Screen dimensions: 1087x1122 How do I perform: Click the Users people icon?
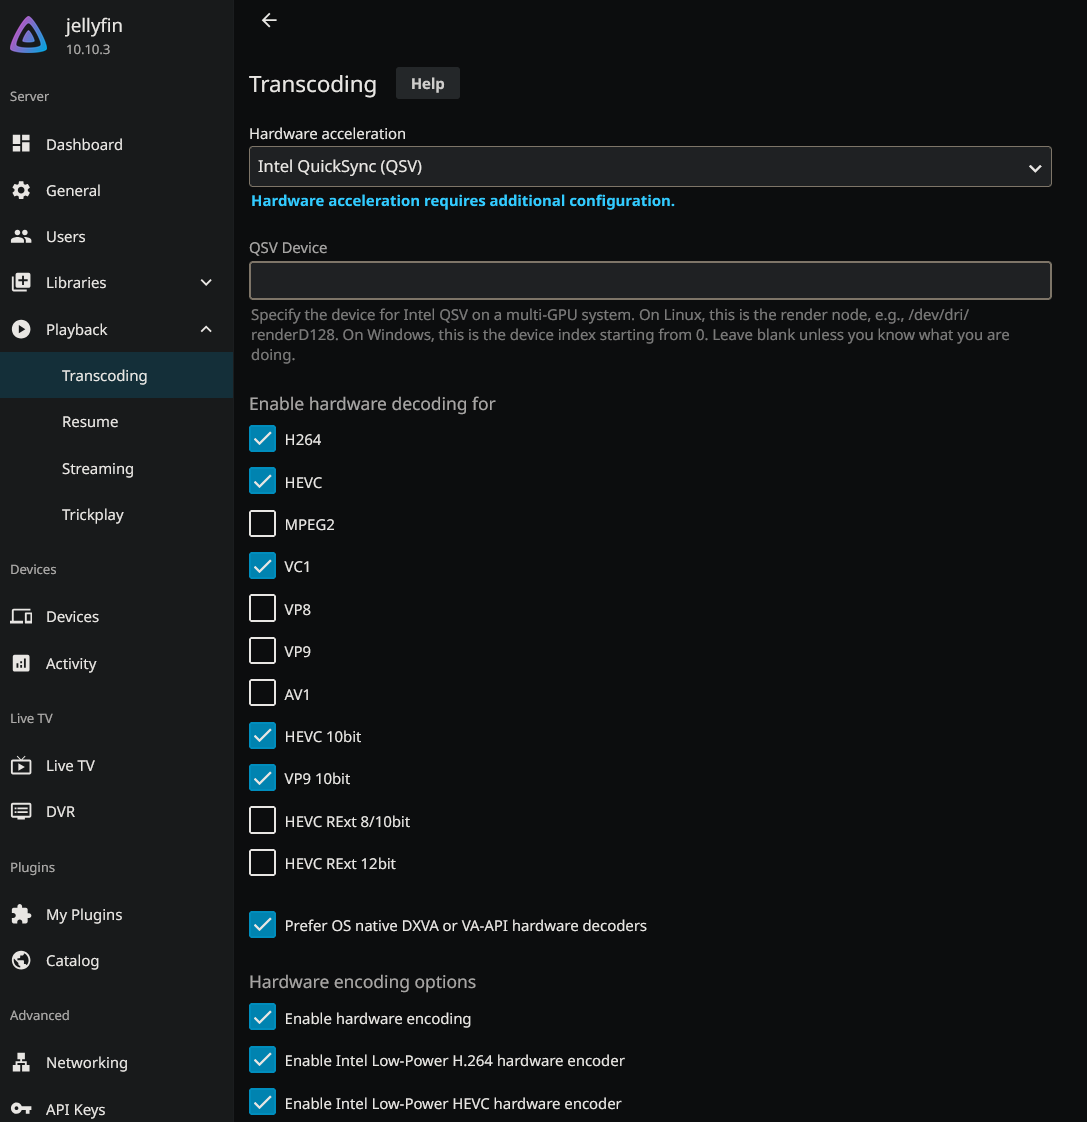(21, 237)
